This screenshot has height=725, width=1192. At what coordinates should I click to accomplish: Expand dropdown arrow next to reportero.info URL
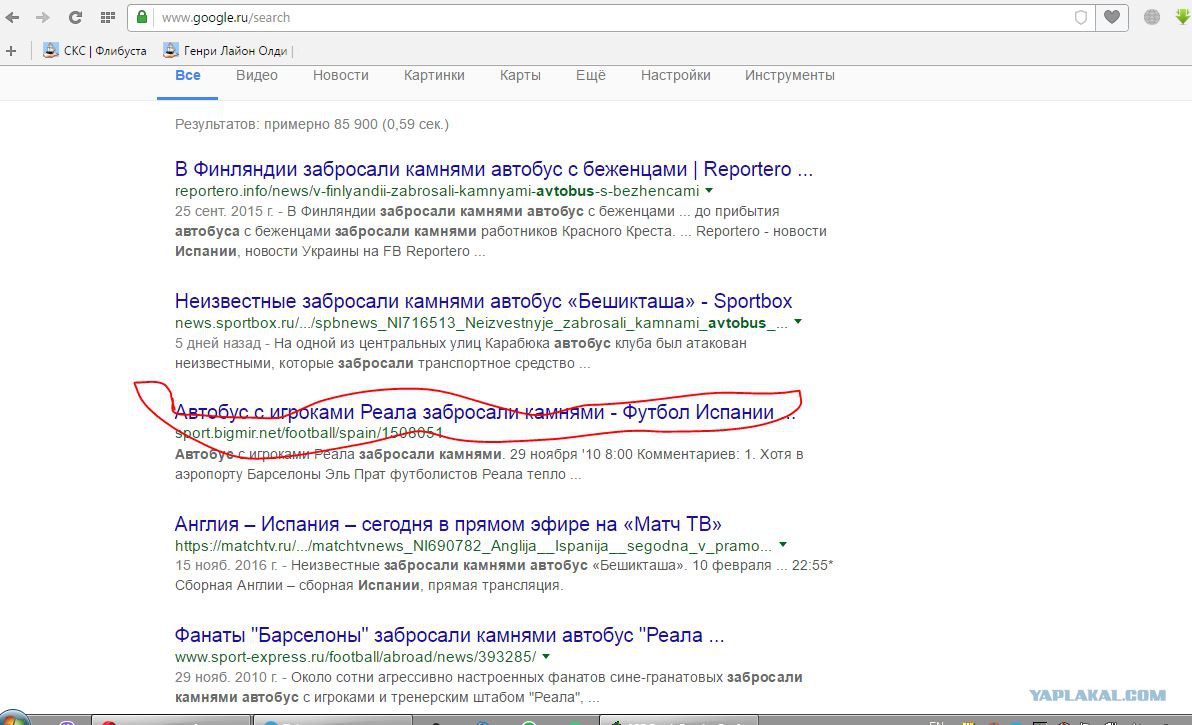(709, 190)
